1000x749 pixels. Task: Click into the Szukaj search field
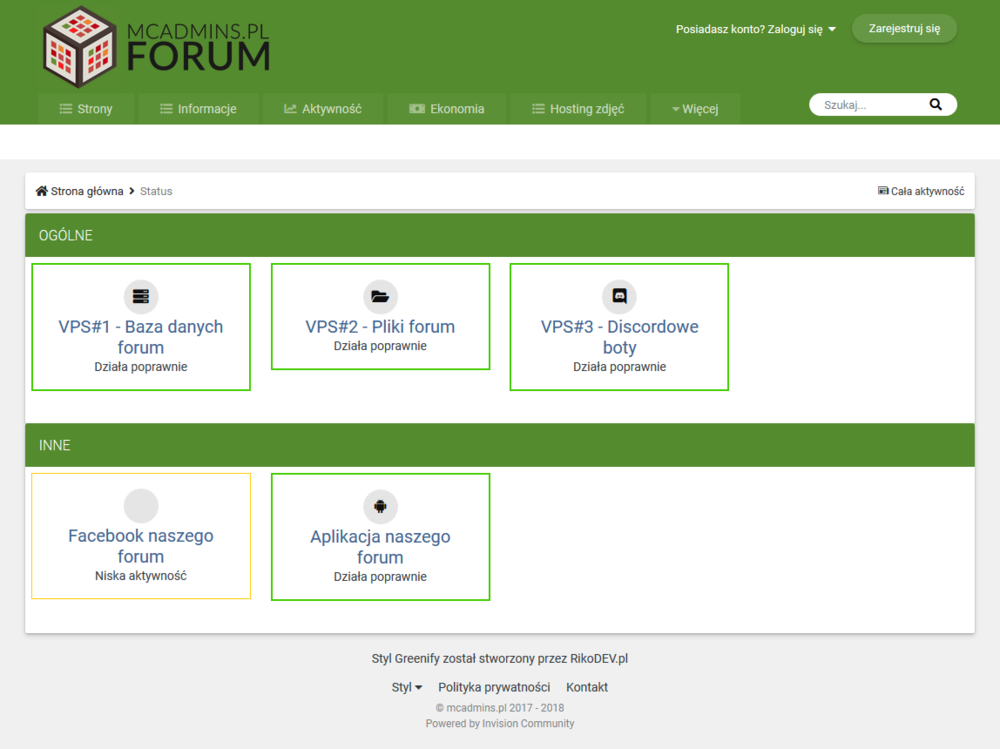coord(868,105)
